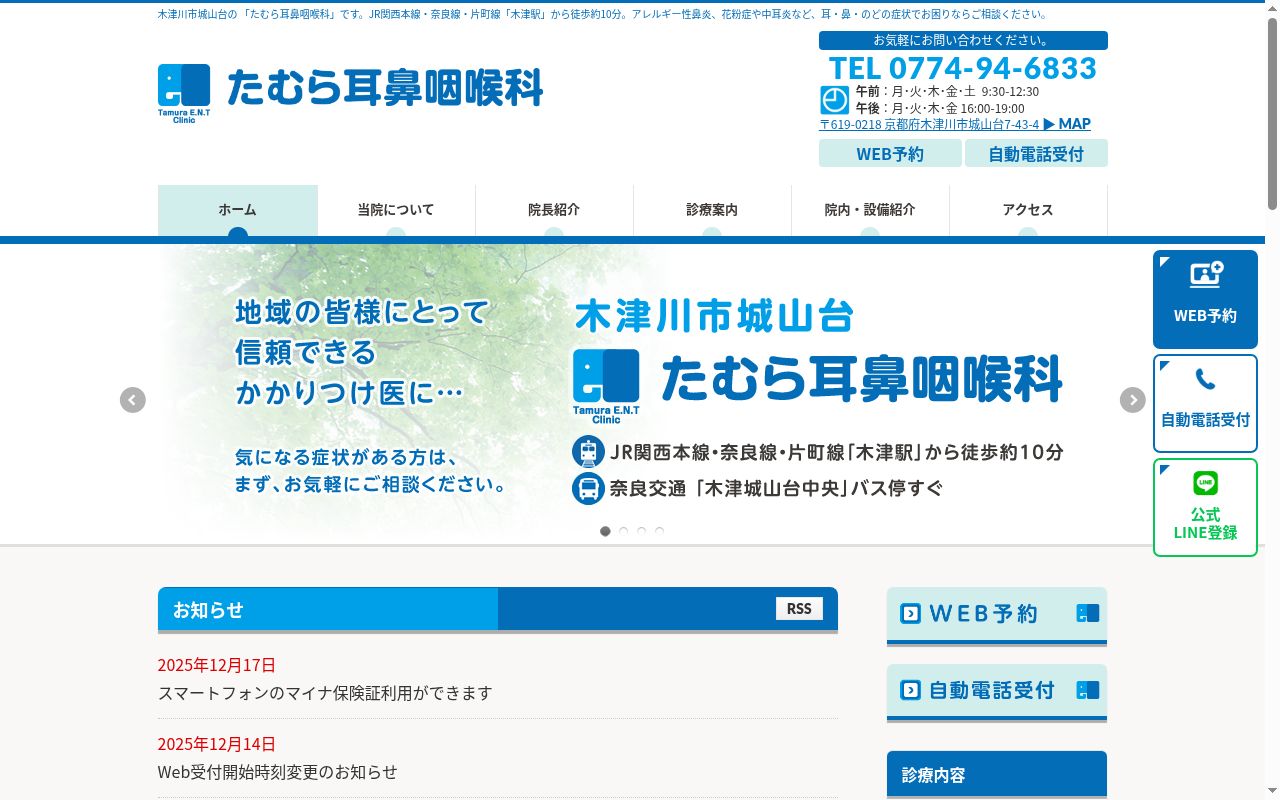The width and height of the screenshot is (1280, 800).
Task: Click the 2025年12月14日 news date
Action: click(216, 744)
